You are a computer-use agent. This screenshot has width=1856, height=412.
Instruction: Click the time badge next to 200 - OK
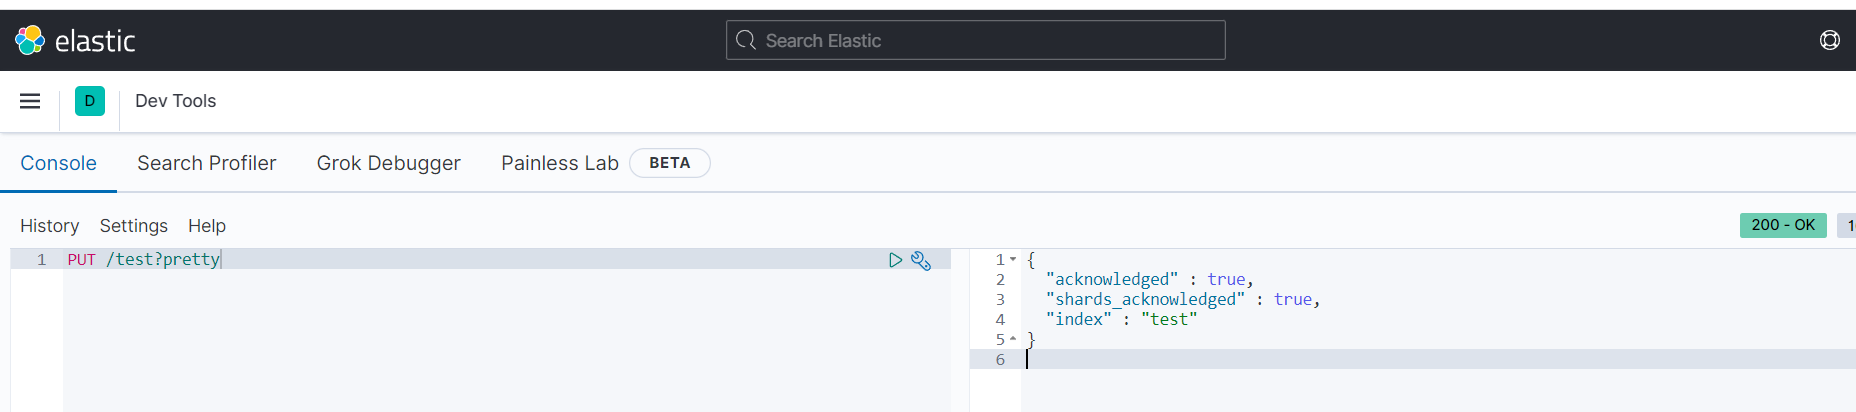point(1848,225)
